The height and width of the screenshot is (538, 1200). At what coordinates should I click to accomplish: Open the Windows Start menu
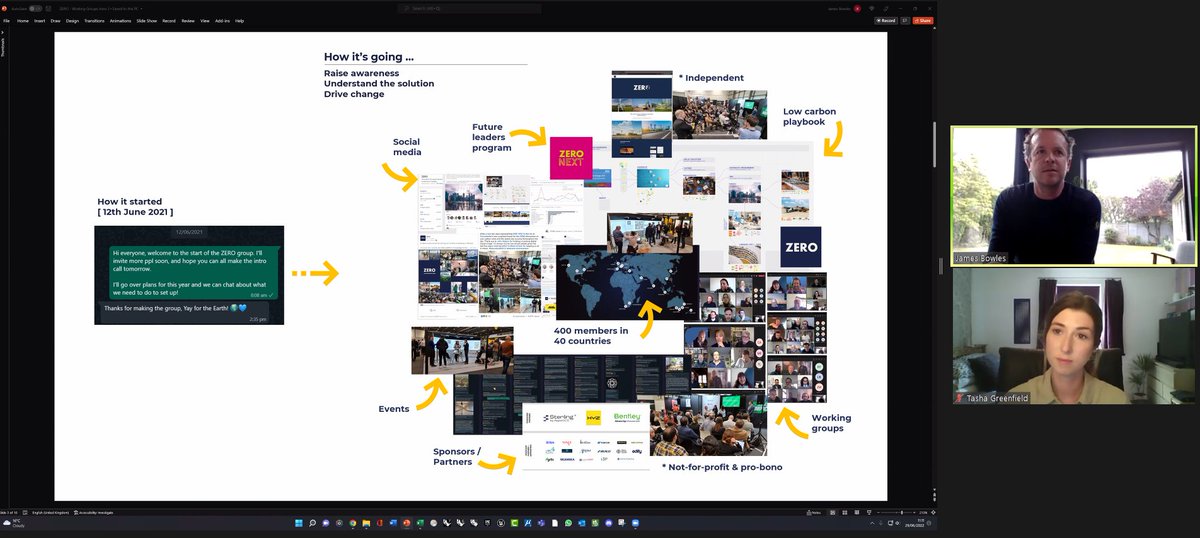coord(299,523)
